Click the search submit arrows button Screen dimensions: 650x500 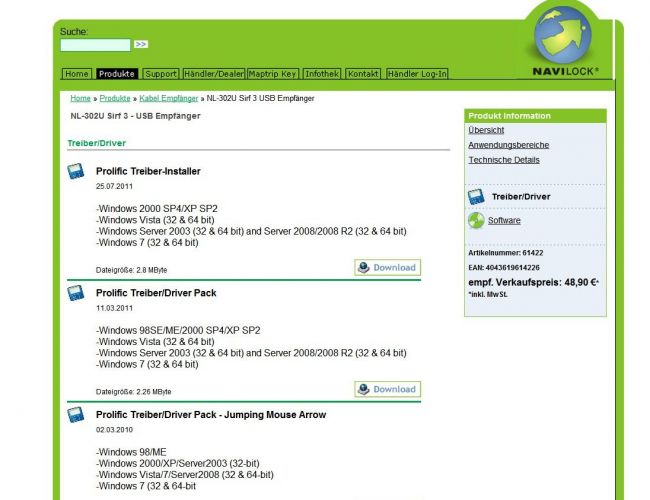click(141, 44)
